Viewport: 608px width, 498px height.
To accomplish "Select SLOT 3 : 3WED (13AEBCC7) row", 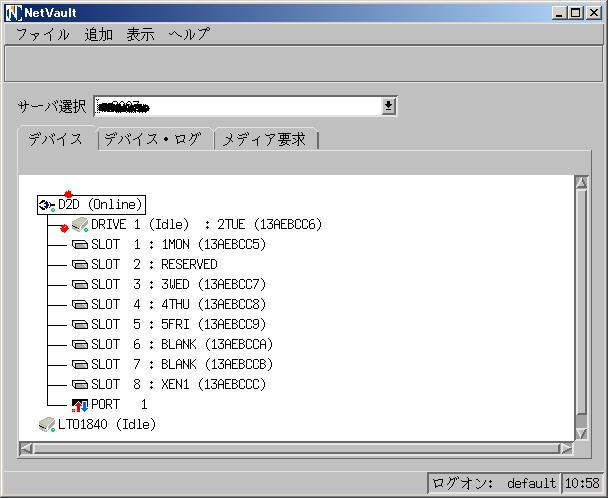I will click(x=169, y=285).
